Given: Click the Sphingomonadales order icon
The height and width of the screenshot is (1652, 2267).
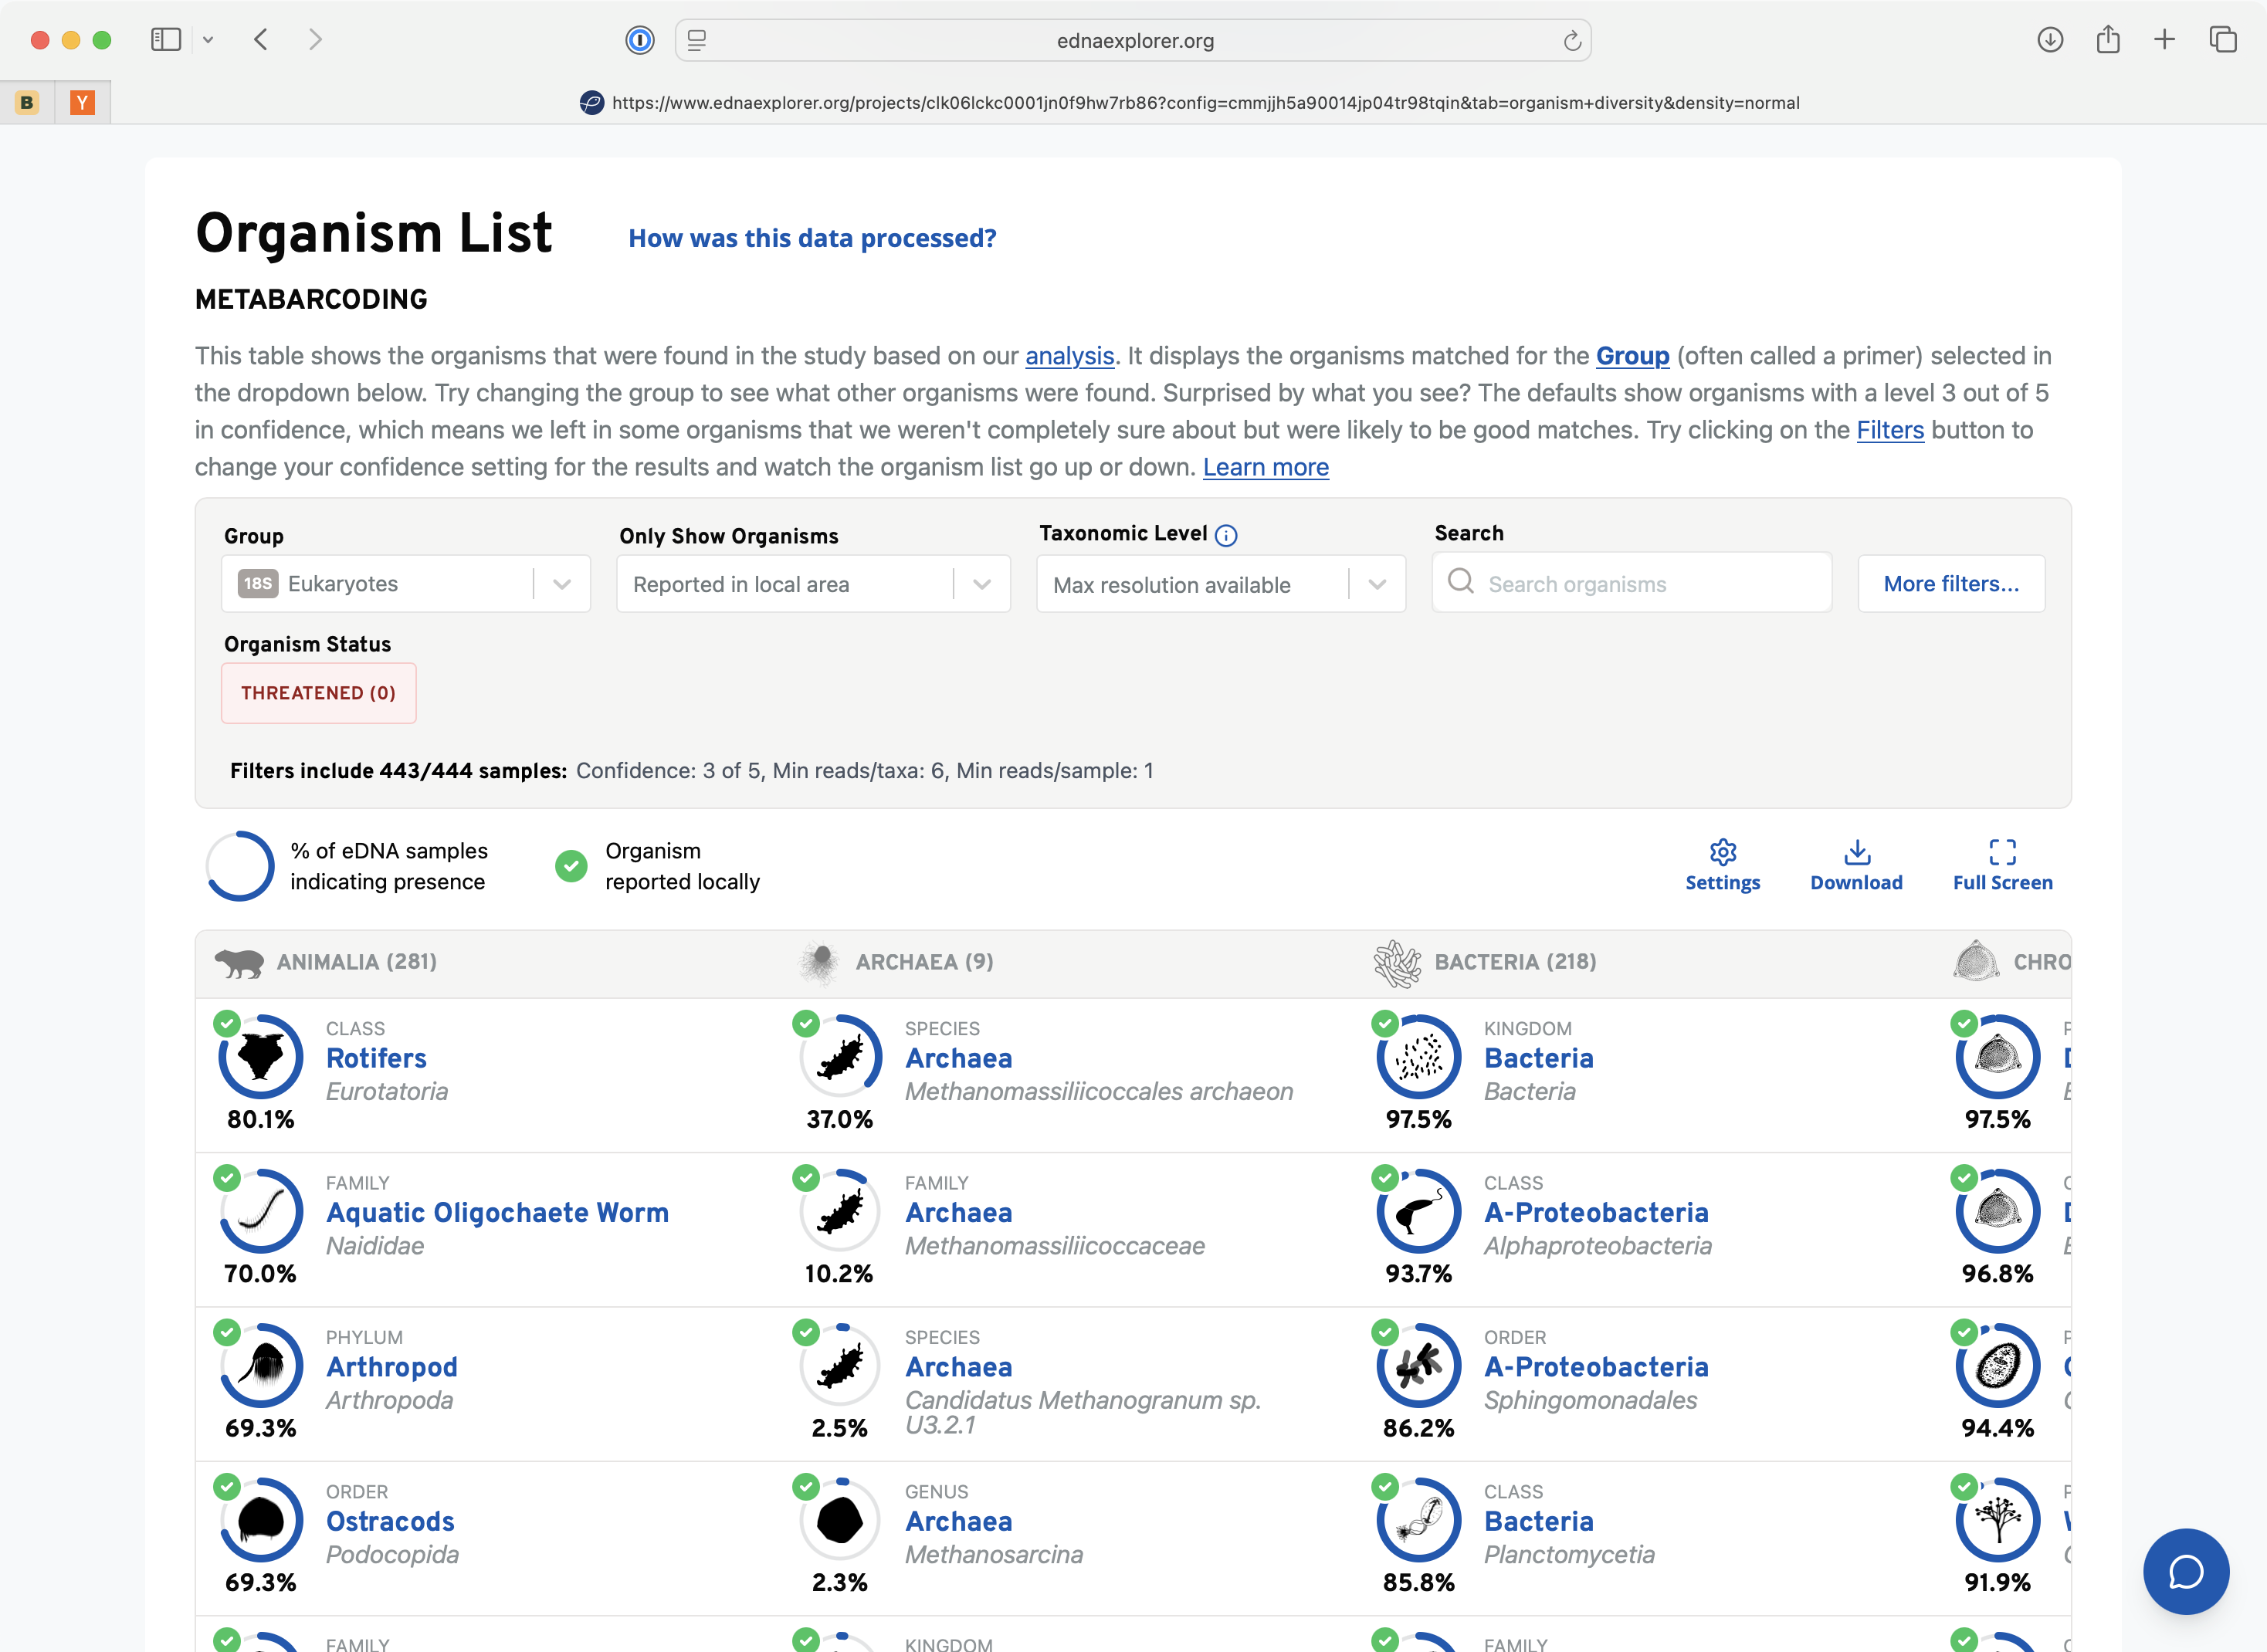Looking at the screenshot, I should click(1419, 1365).
